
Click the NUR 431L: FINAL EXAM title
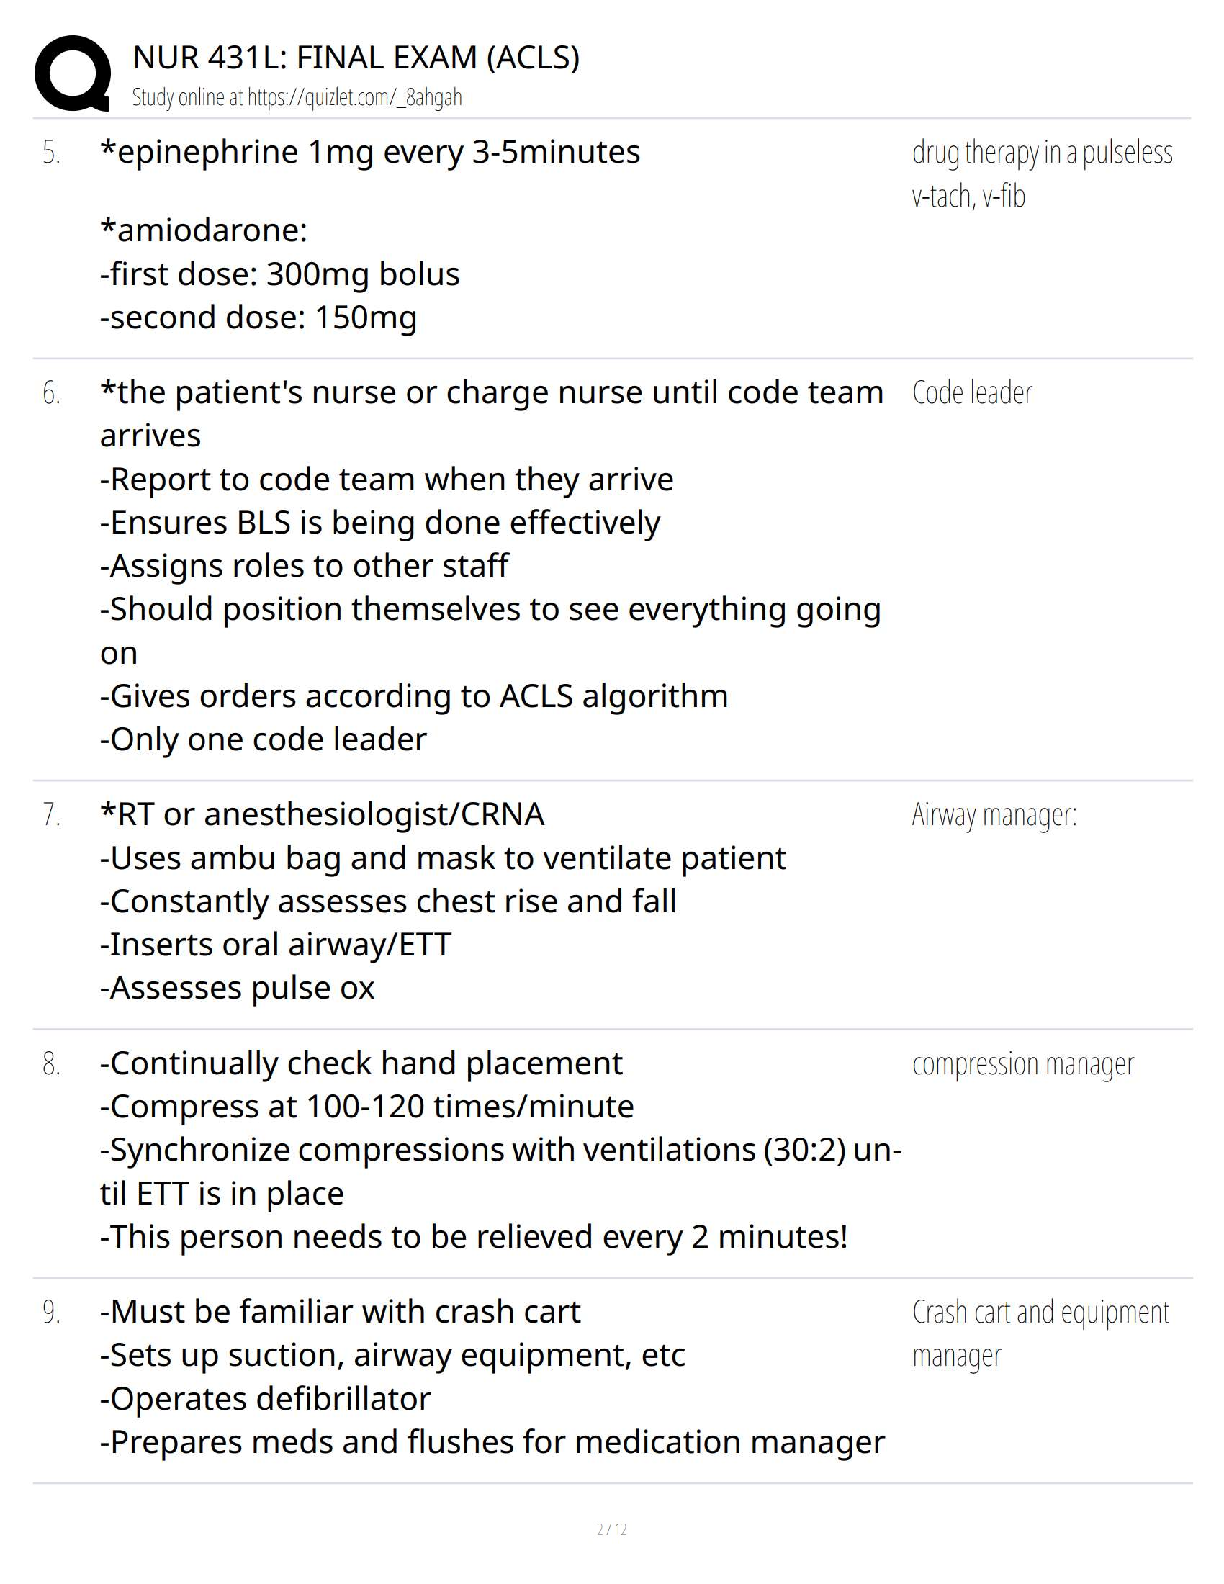356,57
